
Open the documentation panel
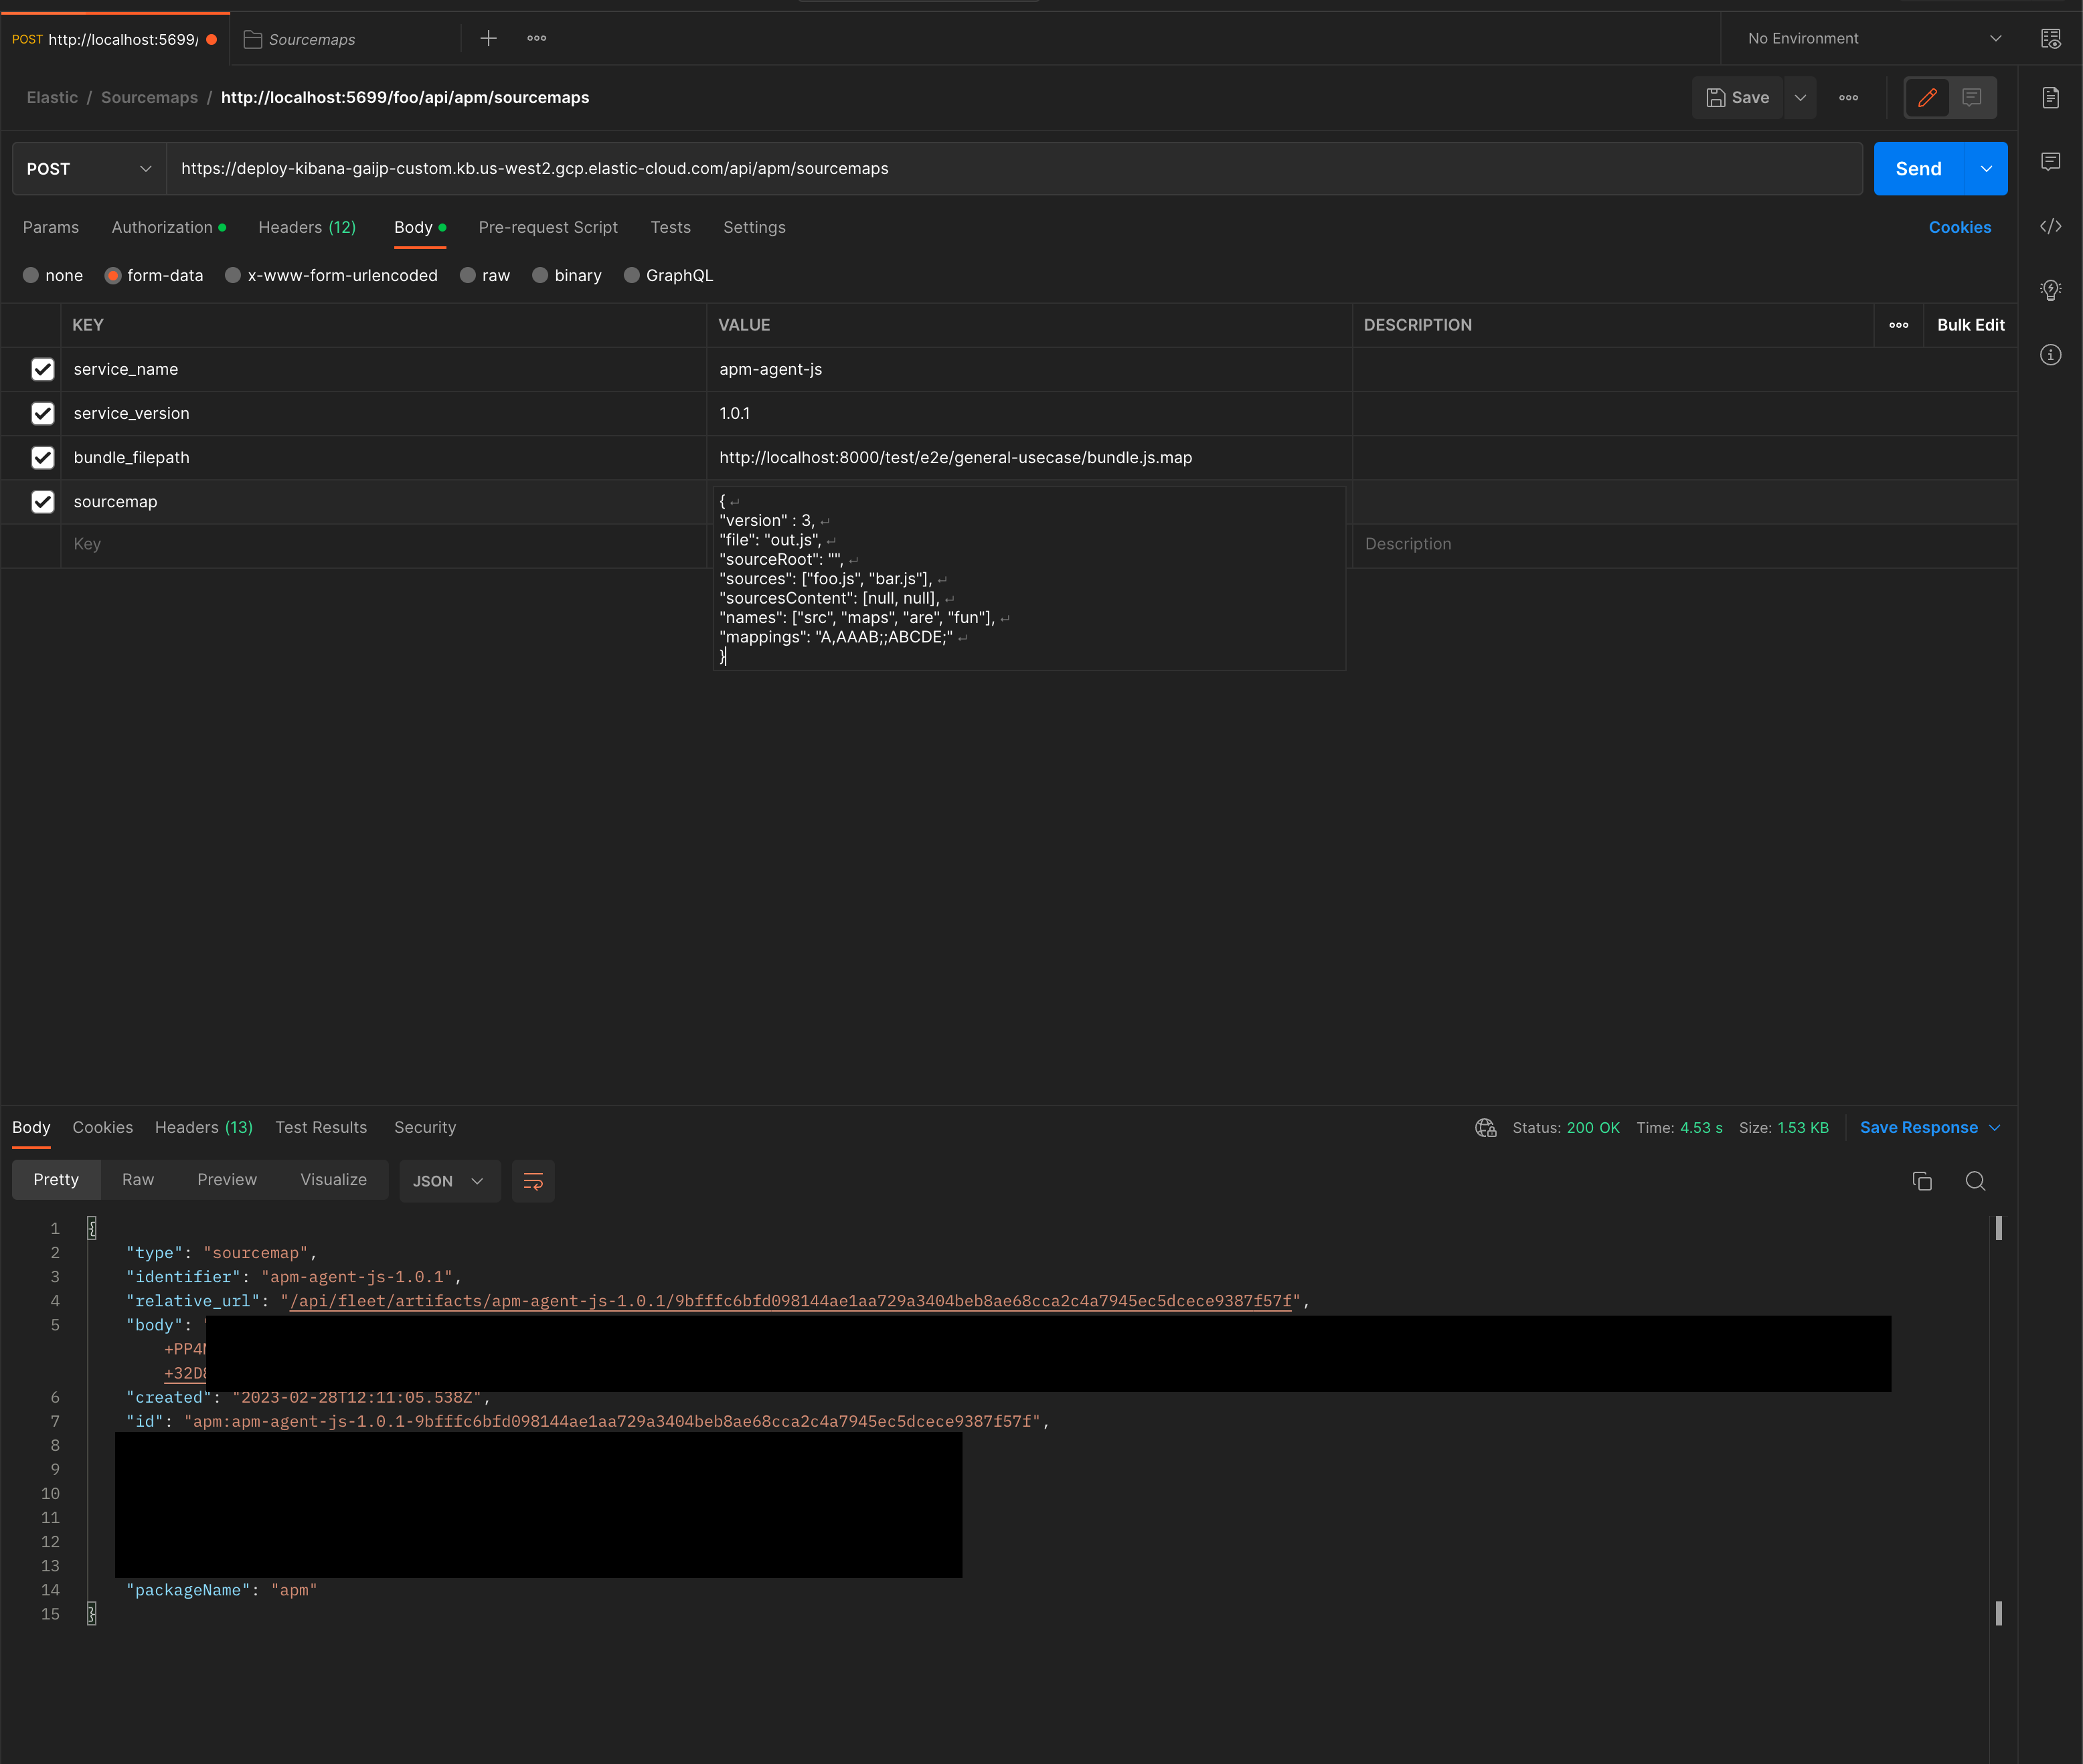click(x=2051, y=97)
